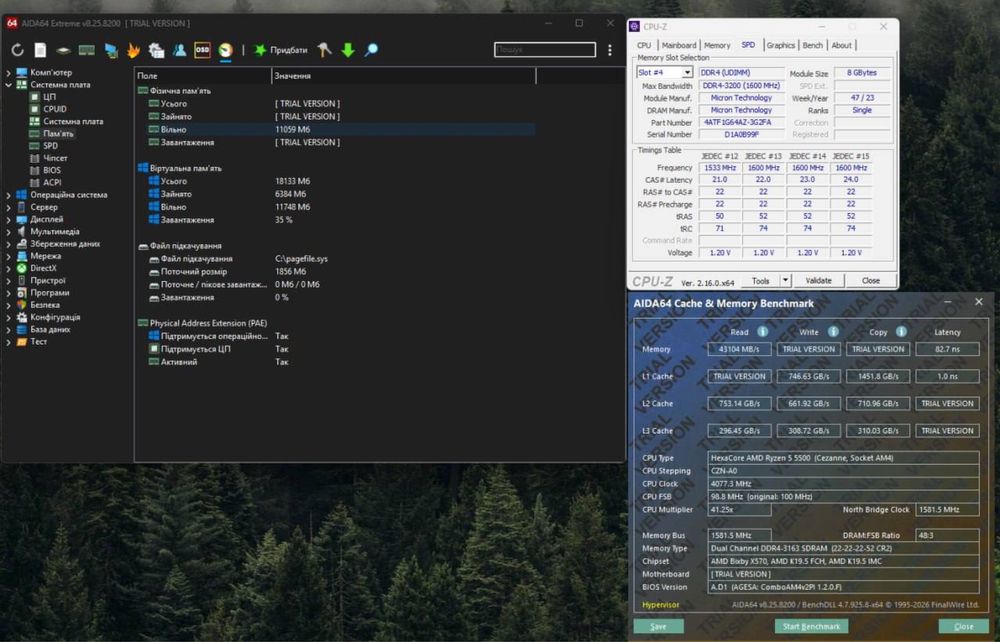Open the Tools dropdown arrow in CPU-Z
The height and width of the screenshot is (642, 1000).
(786, 281)
